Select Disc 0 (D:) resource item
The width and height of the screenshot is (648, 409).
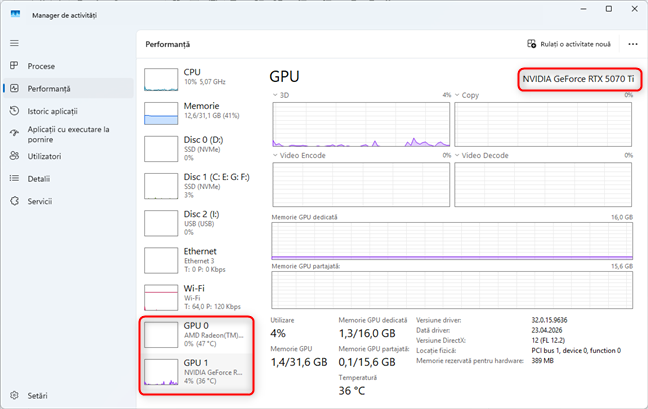197,149
